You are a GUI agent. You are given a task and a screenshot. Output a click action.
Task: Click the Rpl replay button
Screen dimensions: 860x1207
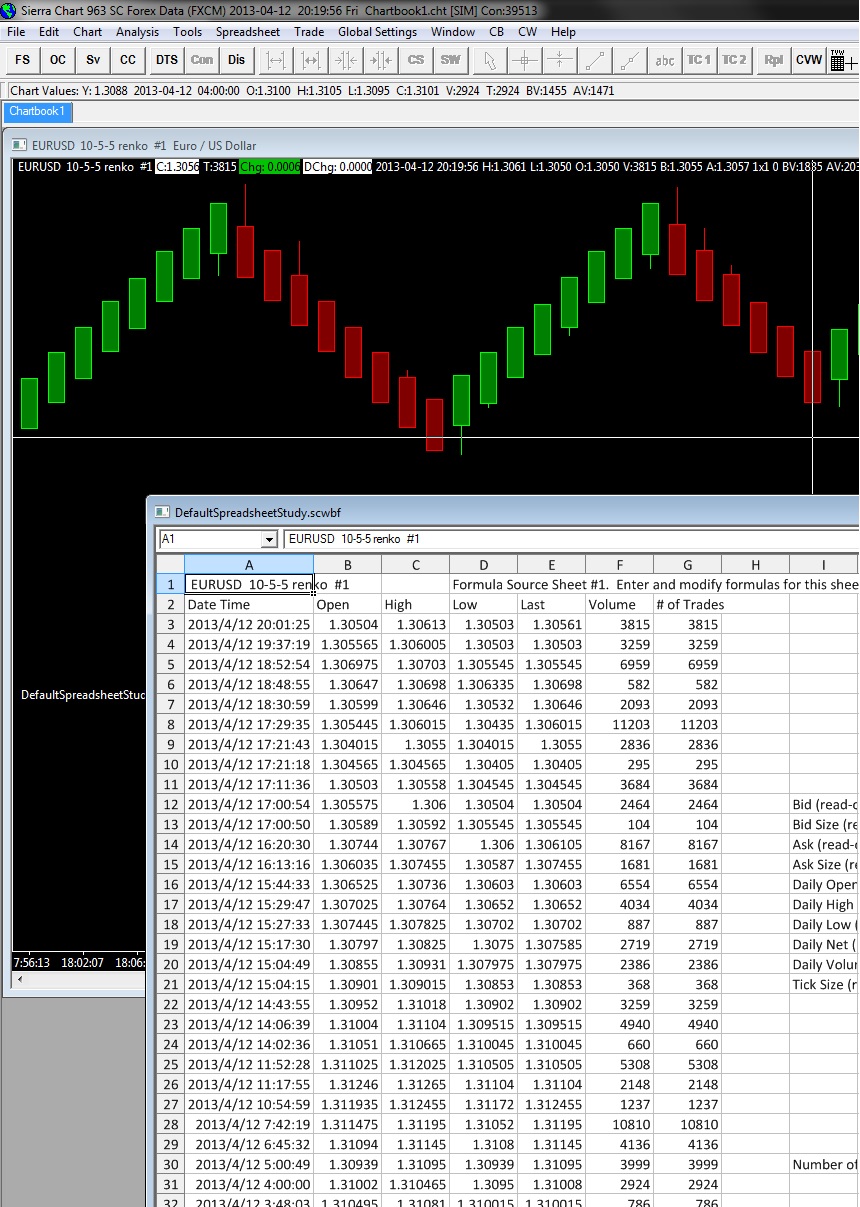pos(773,60)
